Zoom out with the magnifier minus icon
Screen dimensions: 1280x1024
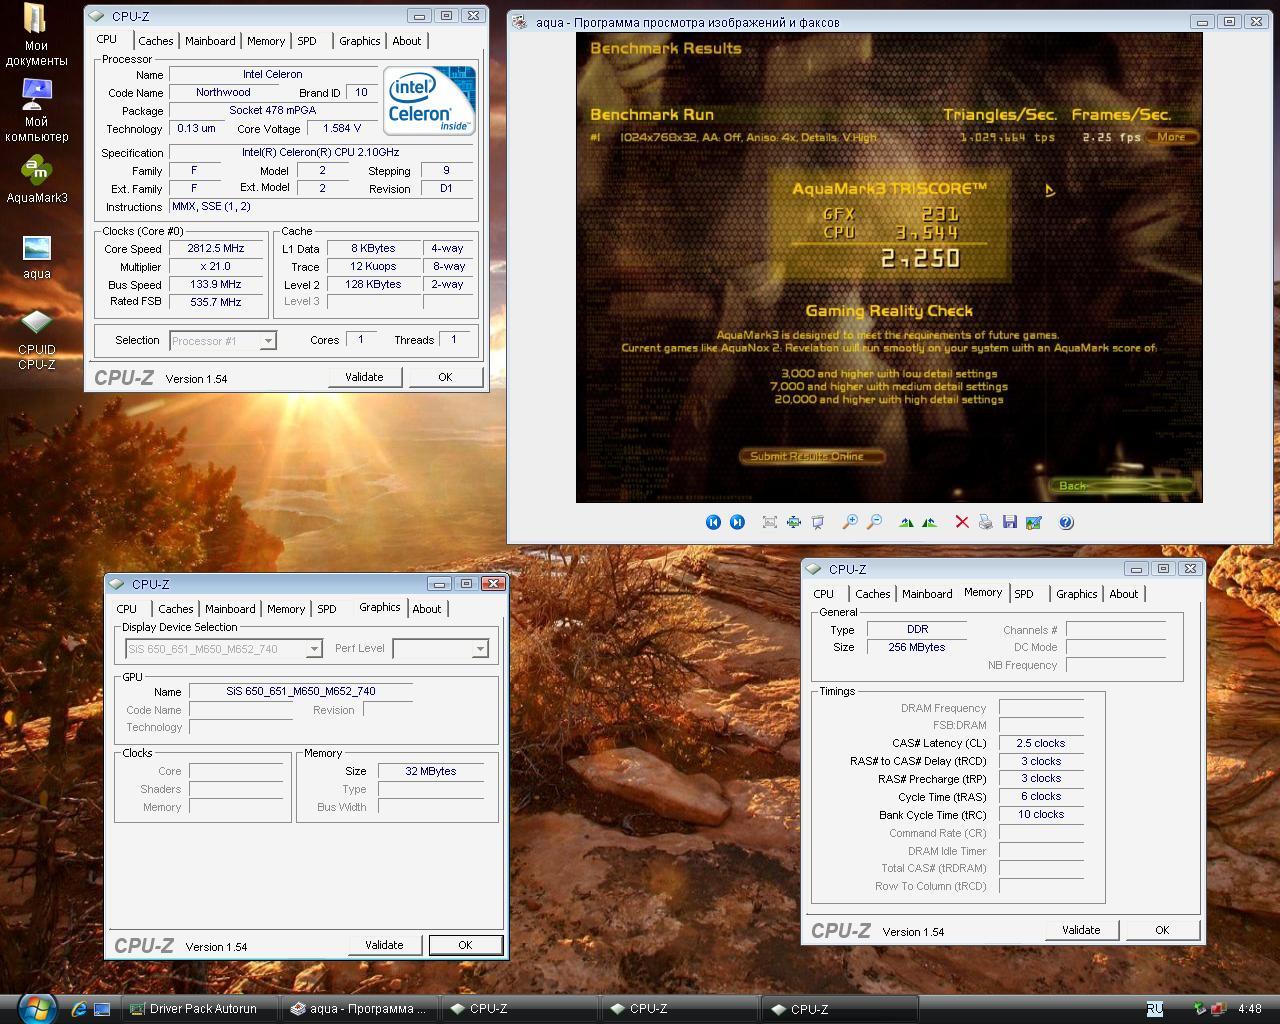click(x=874, y=522)
